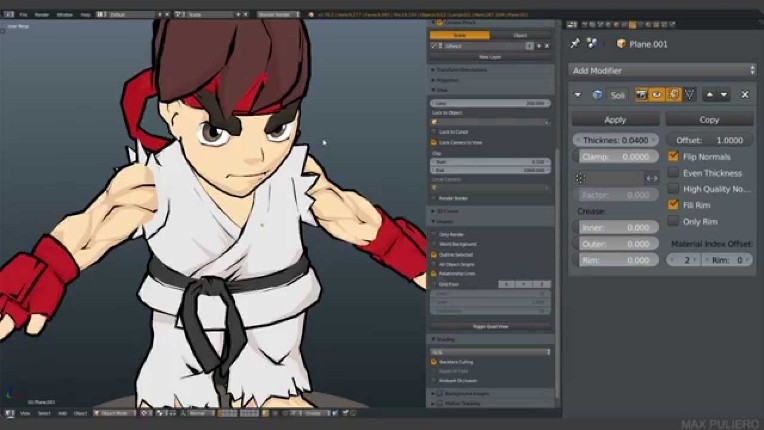Enable Ambient Occlusion checkbox
The height and width of the screenshot is (430, 764).
point(434,381)
